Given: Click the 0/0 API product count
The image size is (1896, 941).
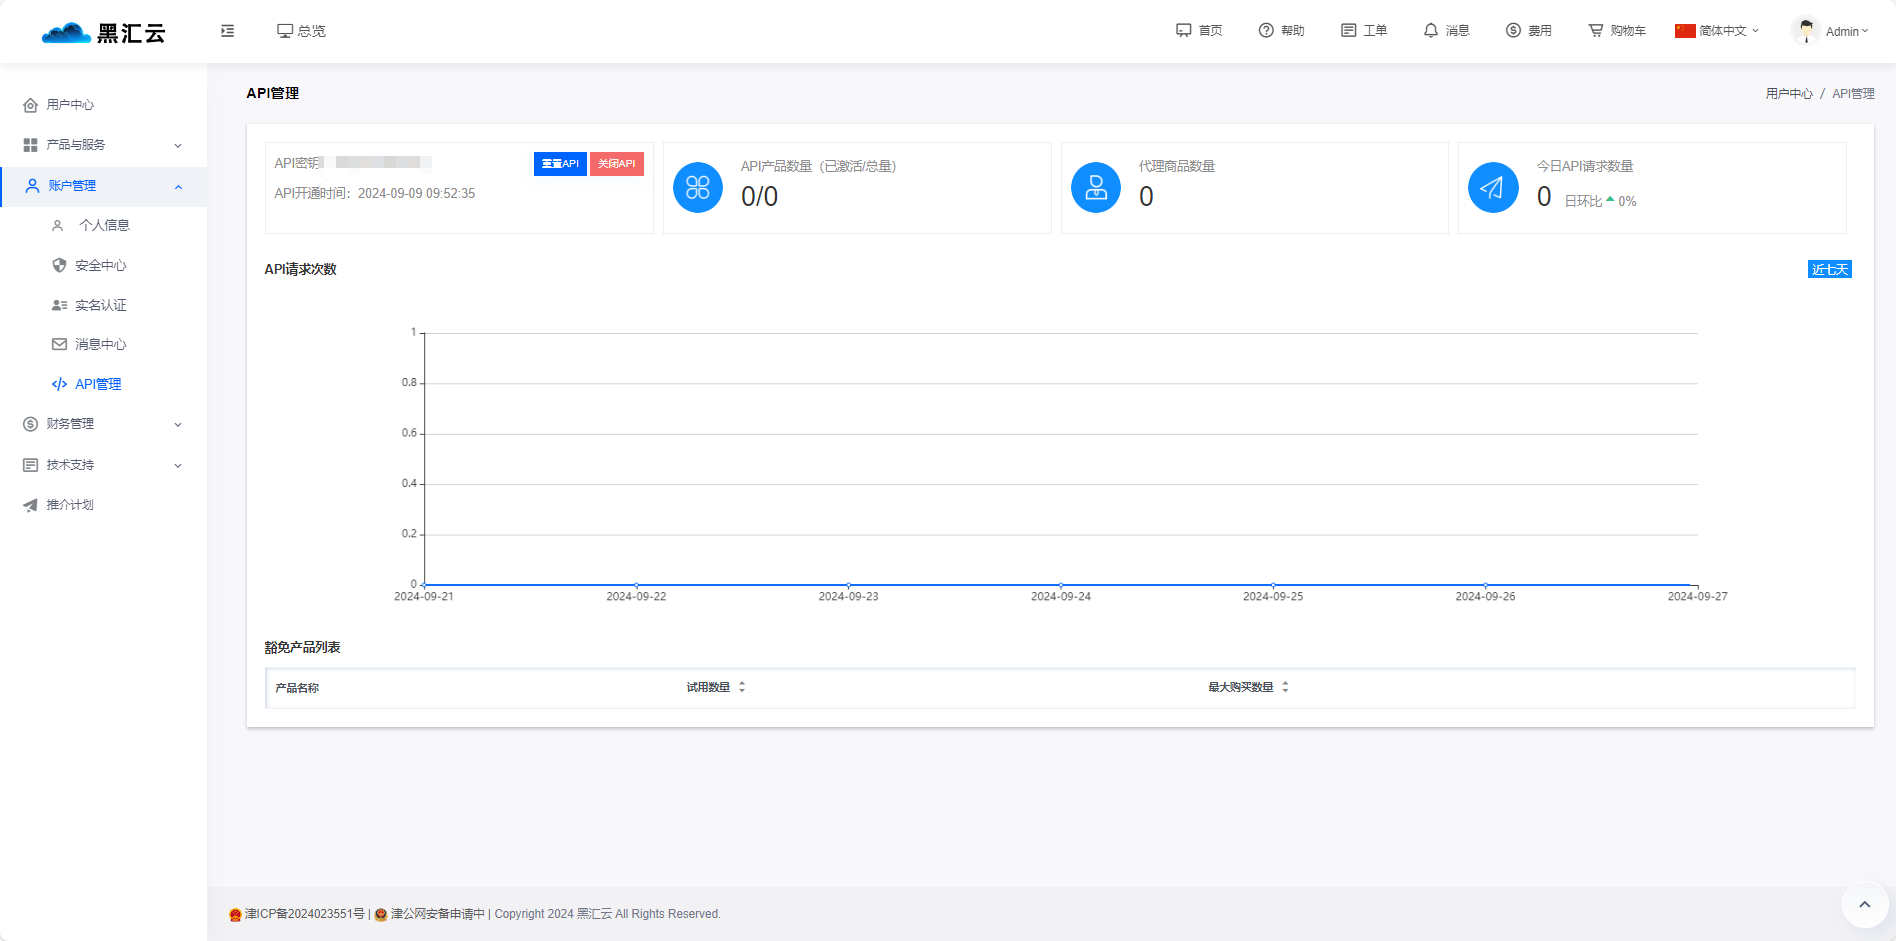Looking at the screenshot, I should pyautogui.click(x=759, y=197).
